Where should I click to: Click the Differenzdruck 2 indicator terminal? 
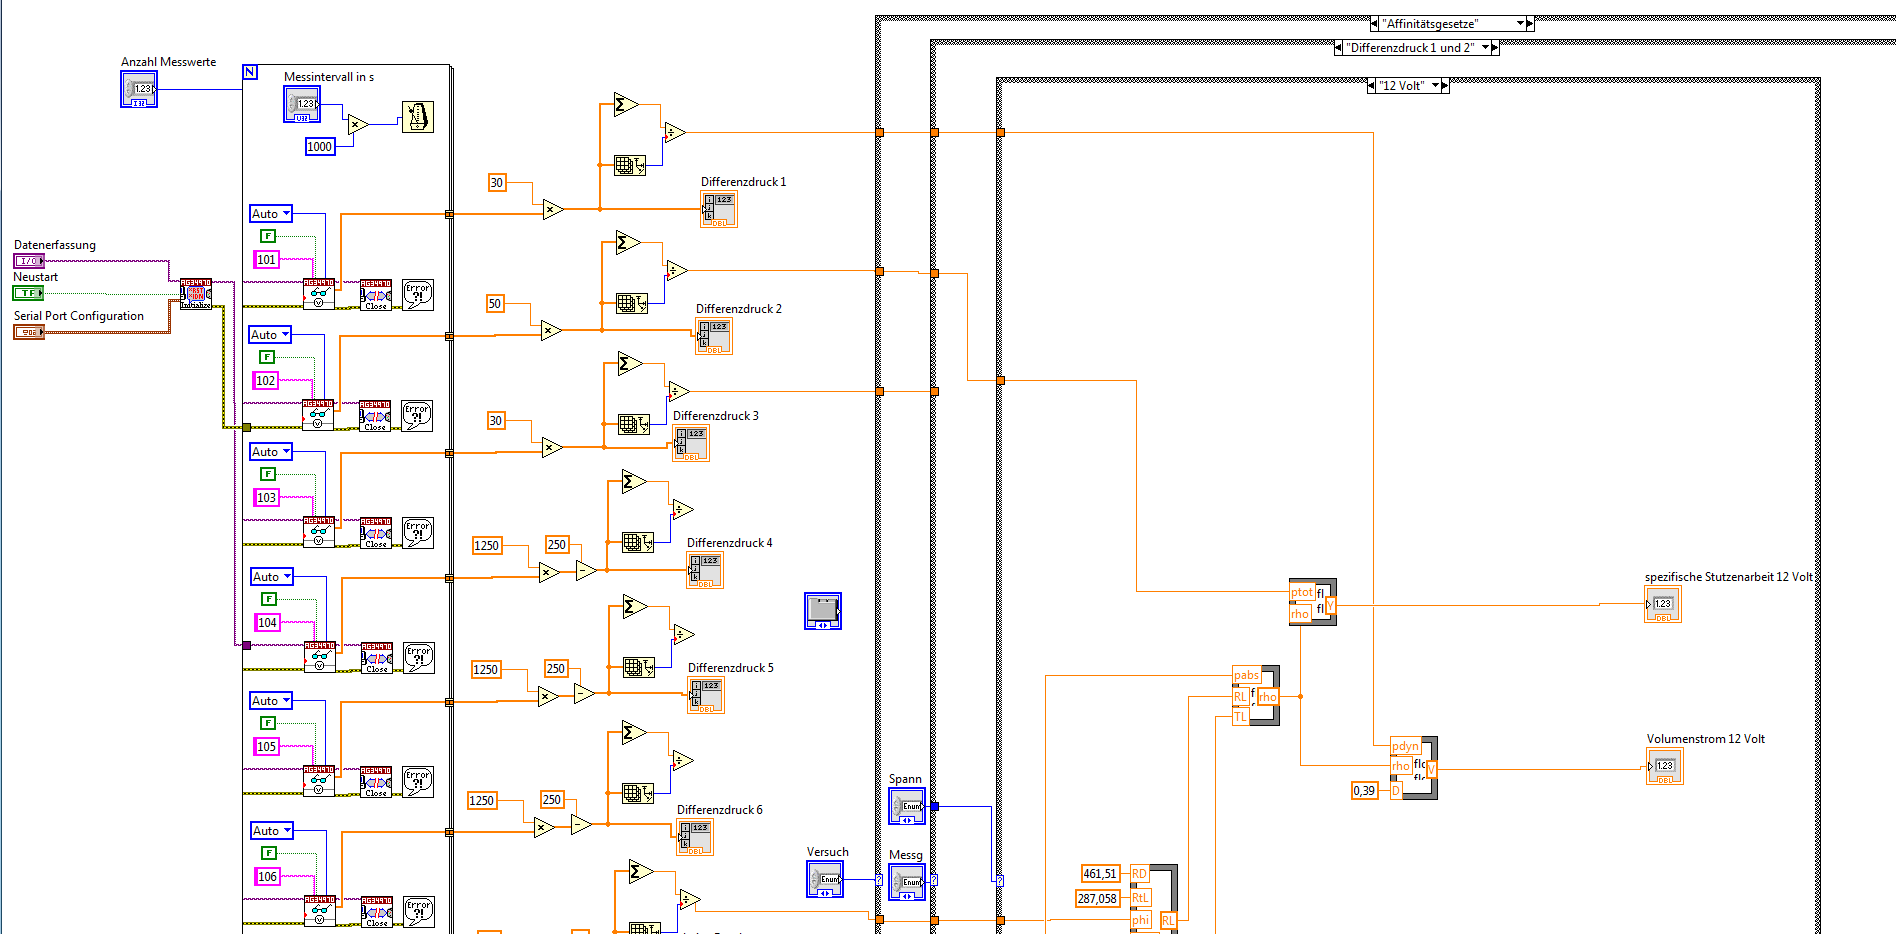(714, 336)
